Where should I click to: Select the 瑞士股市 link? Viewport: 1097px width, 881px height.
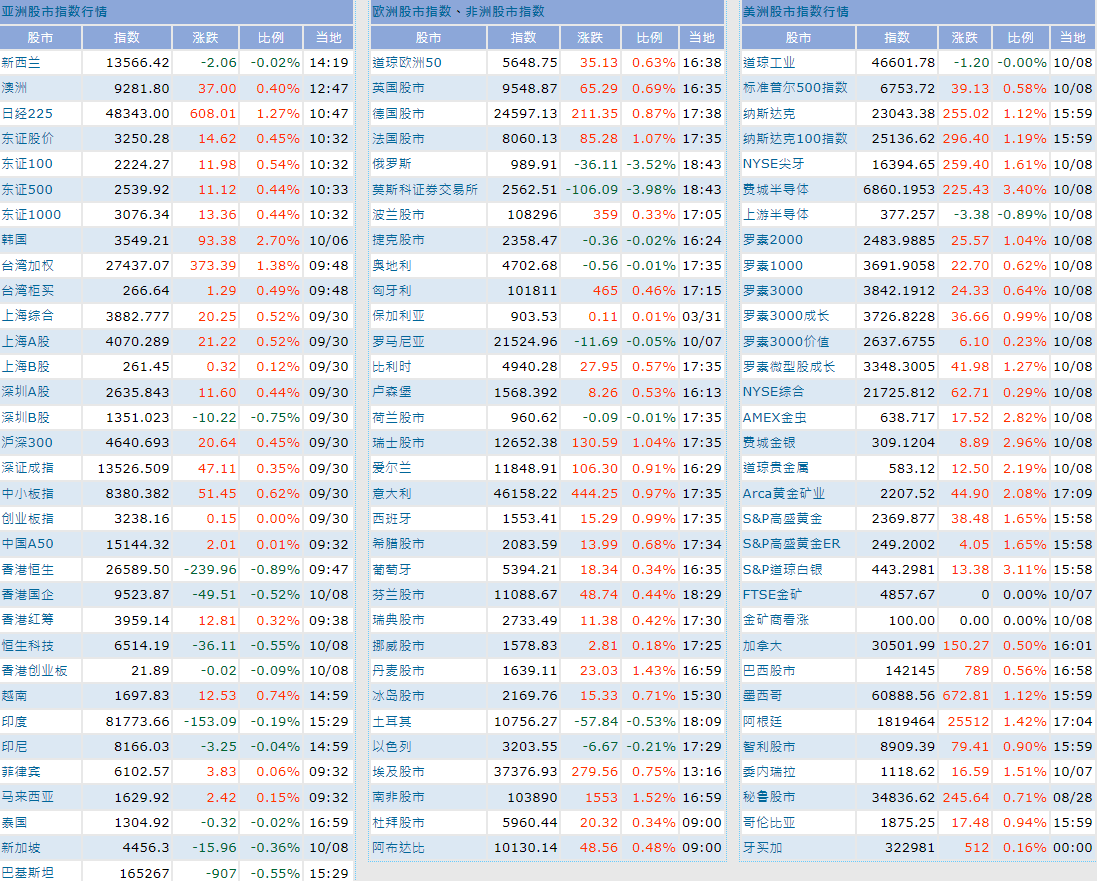point(398,442)
